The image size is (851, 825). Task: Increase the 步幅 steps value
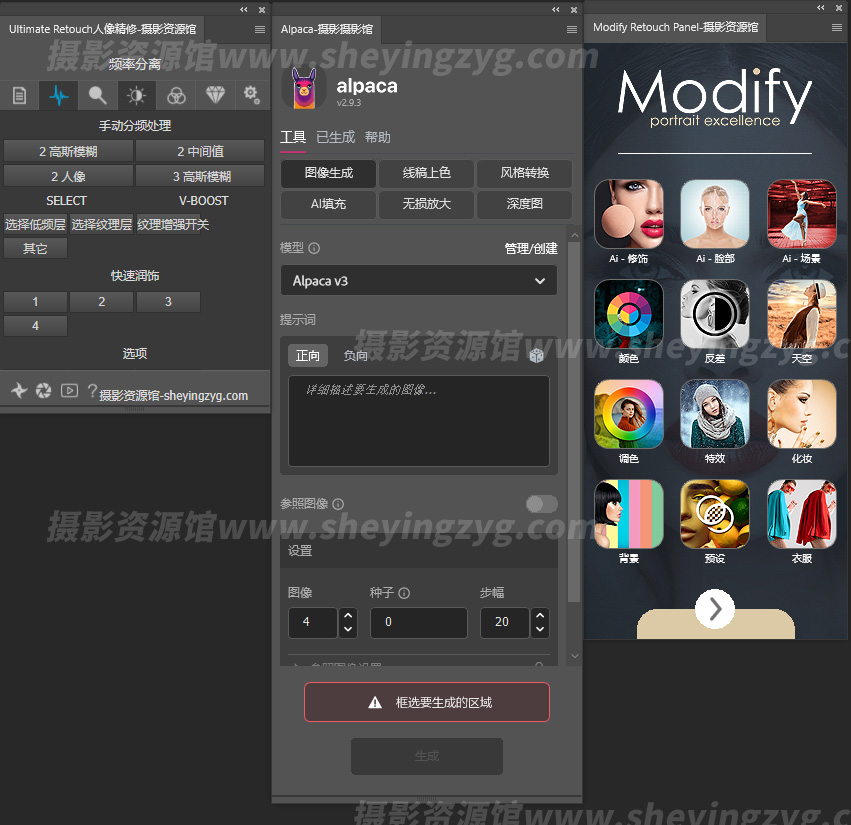[x=540, y=616]
